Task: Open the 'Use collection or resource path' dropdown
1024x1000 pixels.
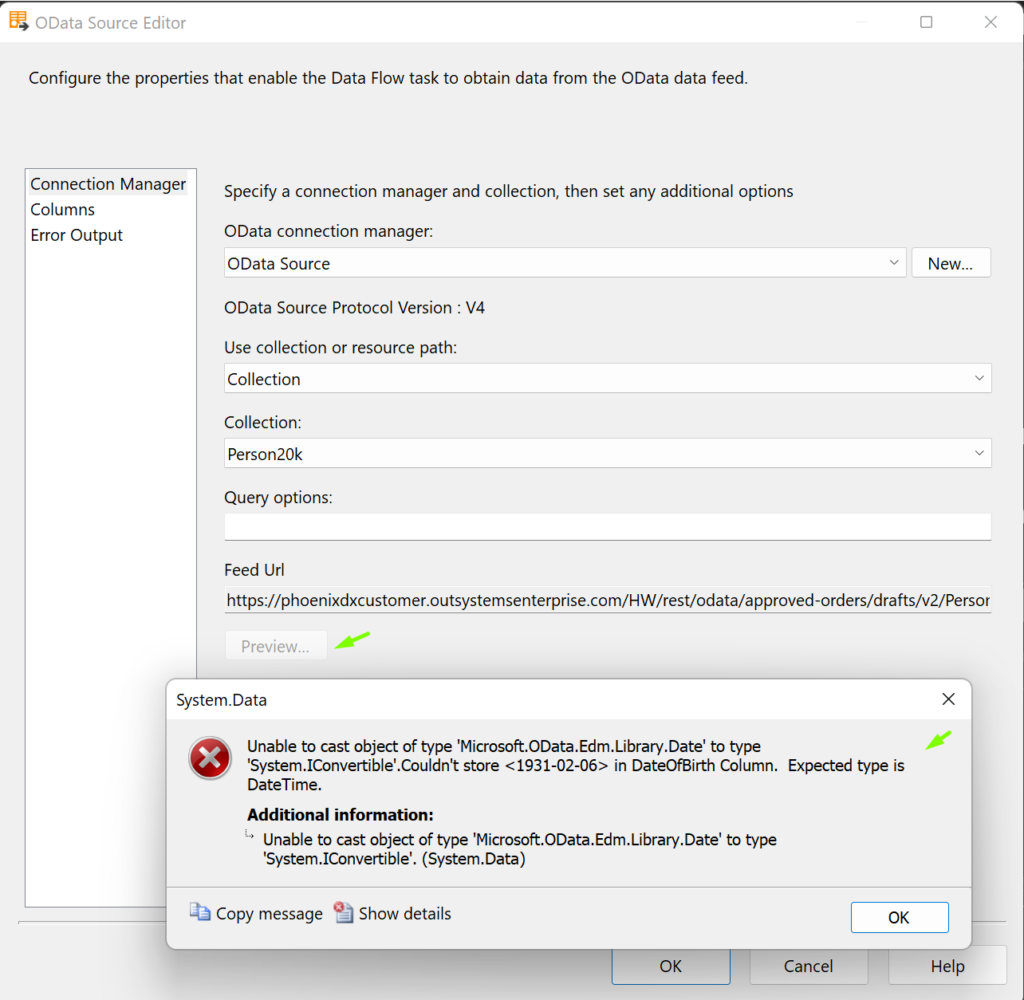Action: pos(978,379)
